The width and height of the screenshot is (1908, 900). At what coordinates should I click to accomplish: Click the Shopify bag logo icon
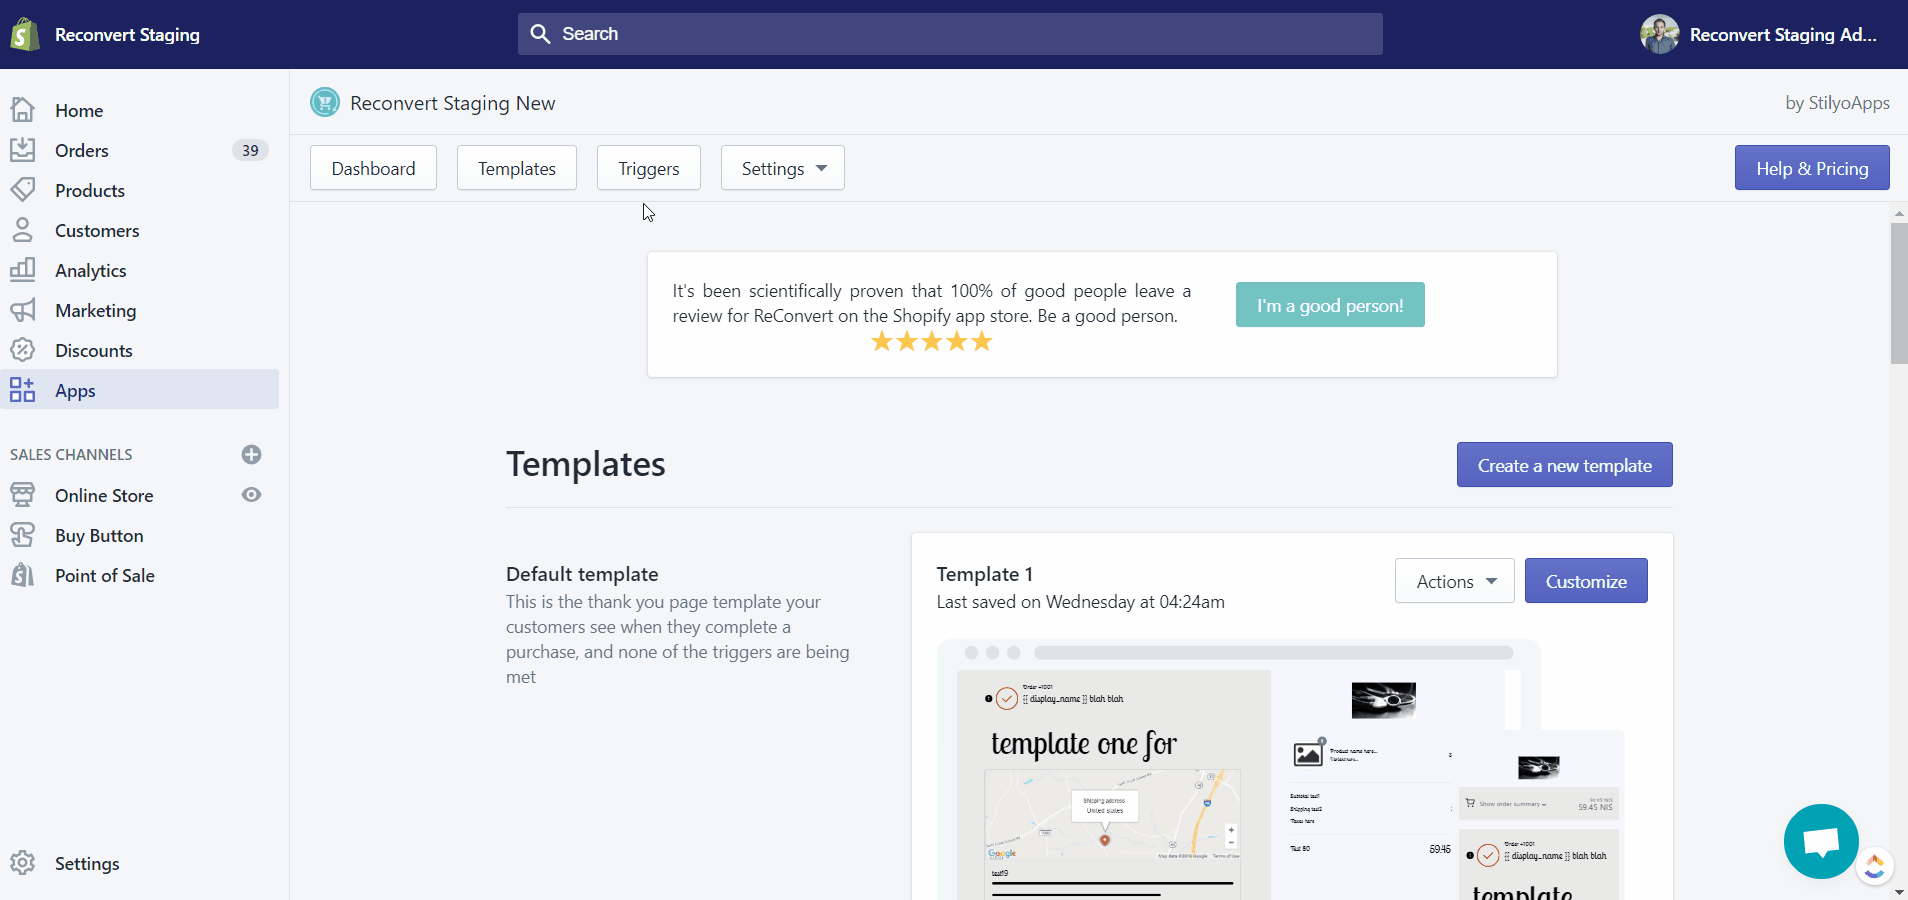pos(24,34)
